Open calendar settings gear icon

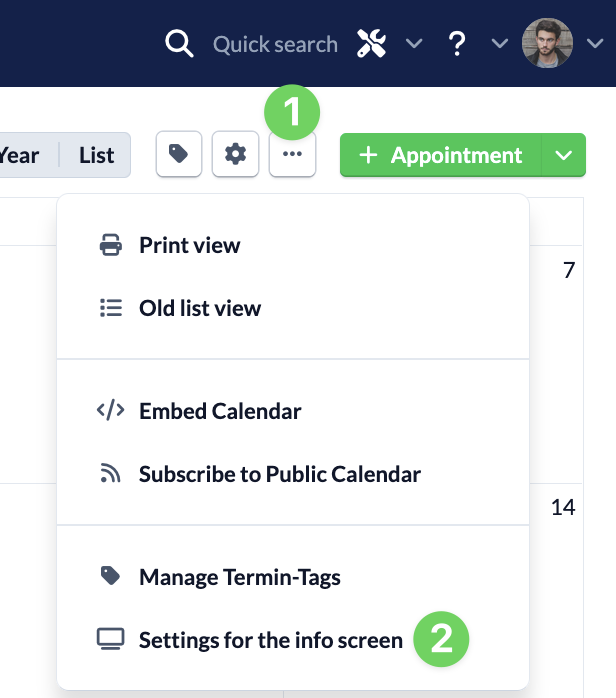point(235,155)
